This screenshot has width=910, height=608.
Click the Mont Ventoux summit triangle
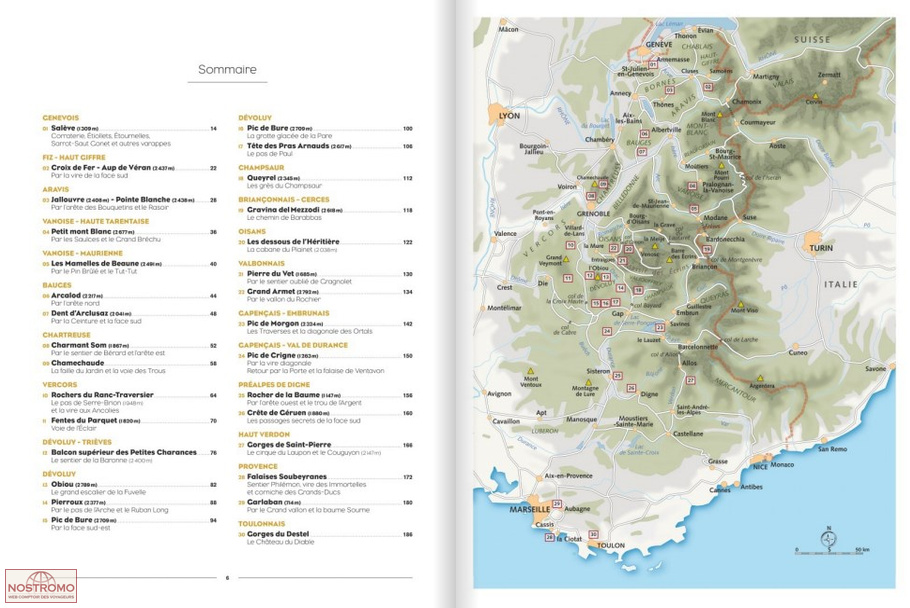tap(530, 371)
